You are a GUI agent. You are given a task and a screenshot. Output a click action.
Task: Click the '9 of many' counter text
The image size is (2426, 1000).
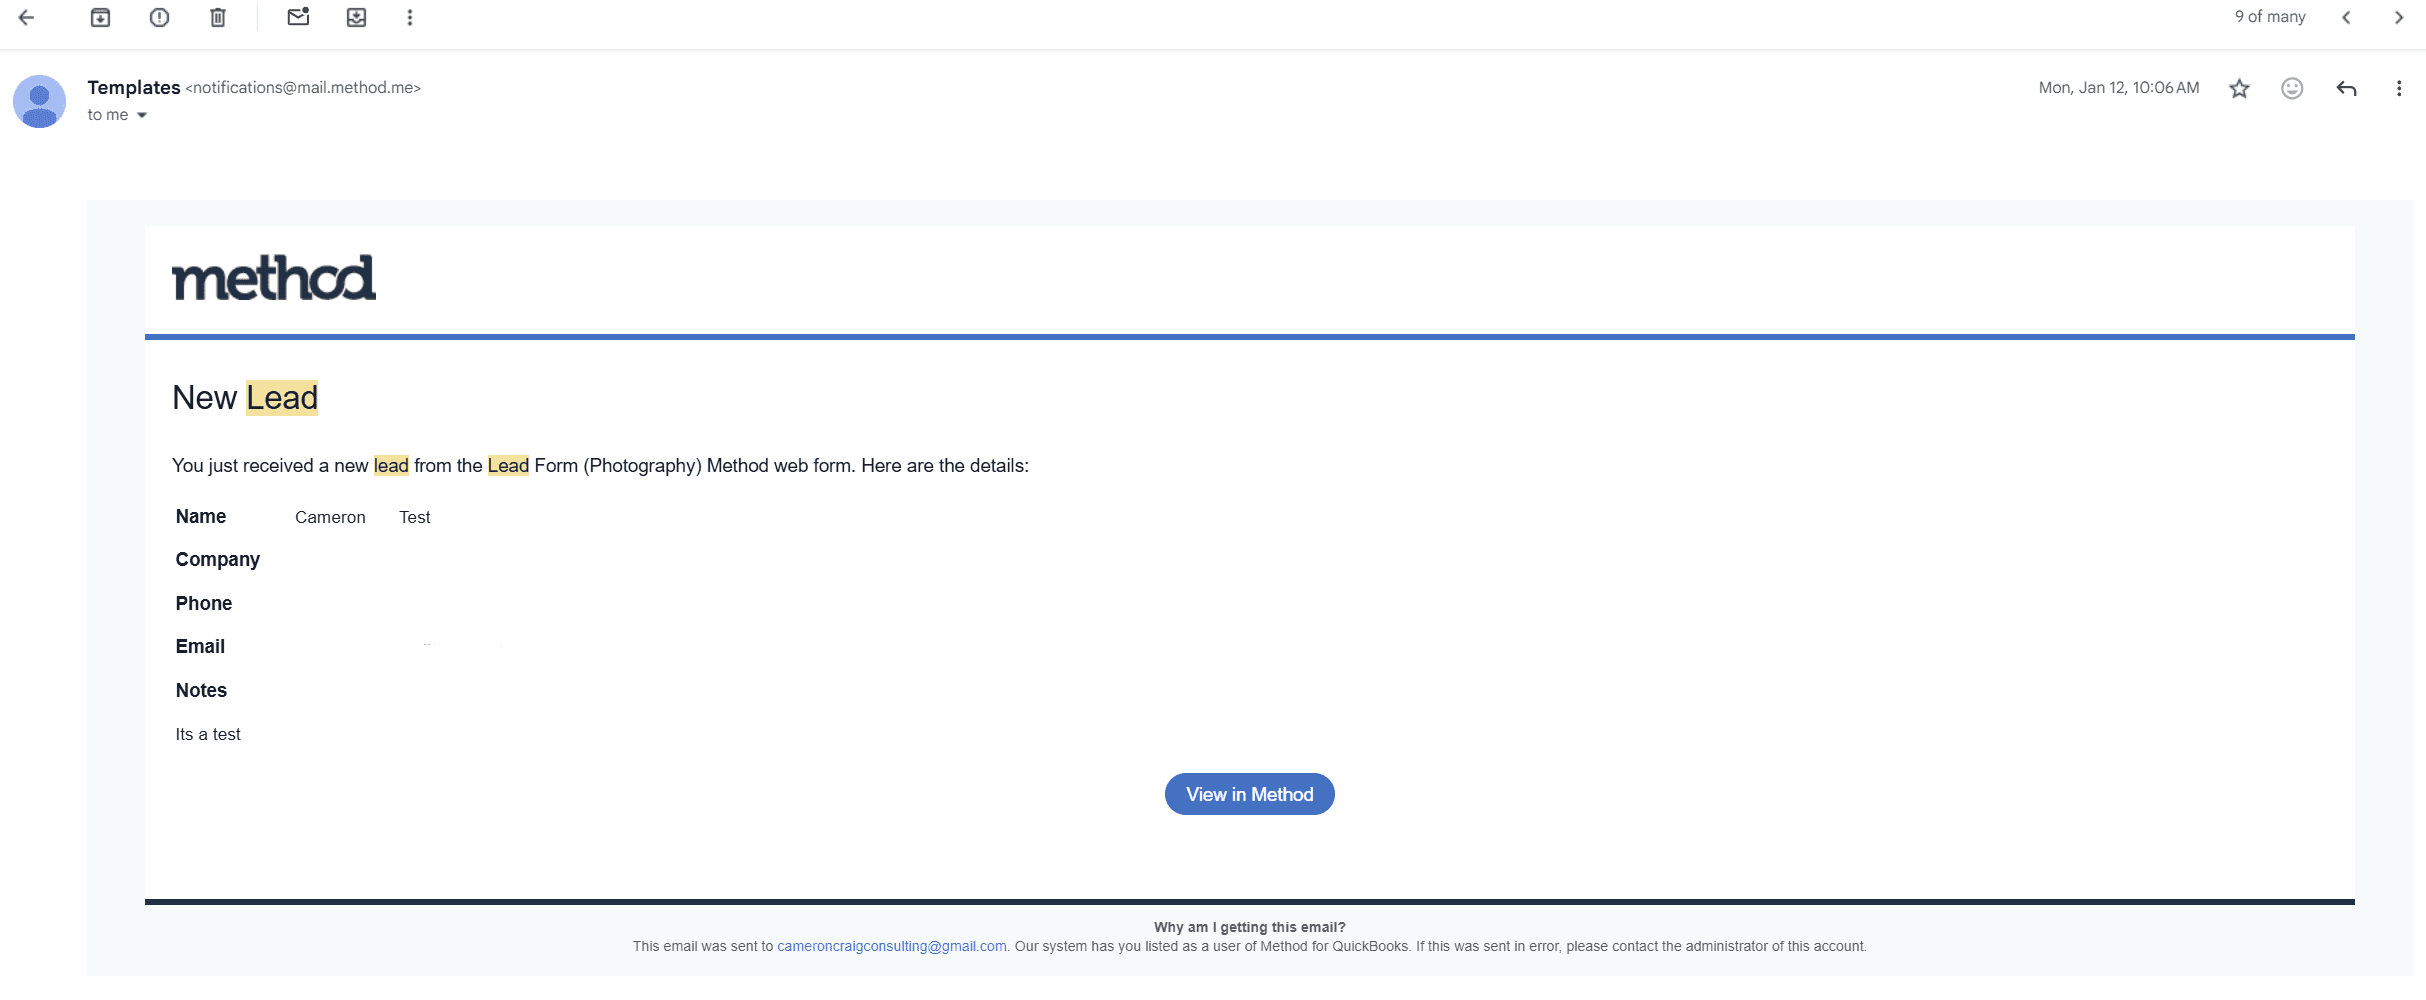click(2270, 16)
